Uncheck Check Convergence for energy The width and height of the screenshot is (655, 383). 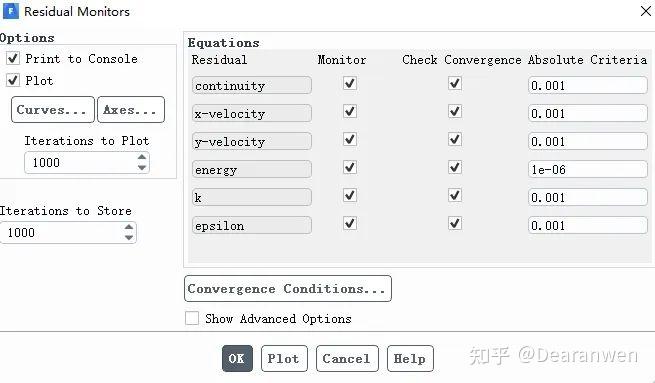point(455,167)
